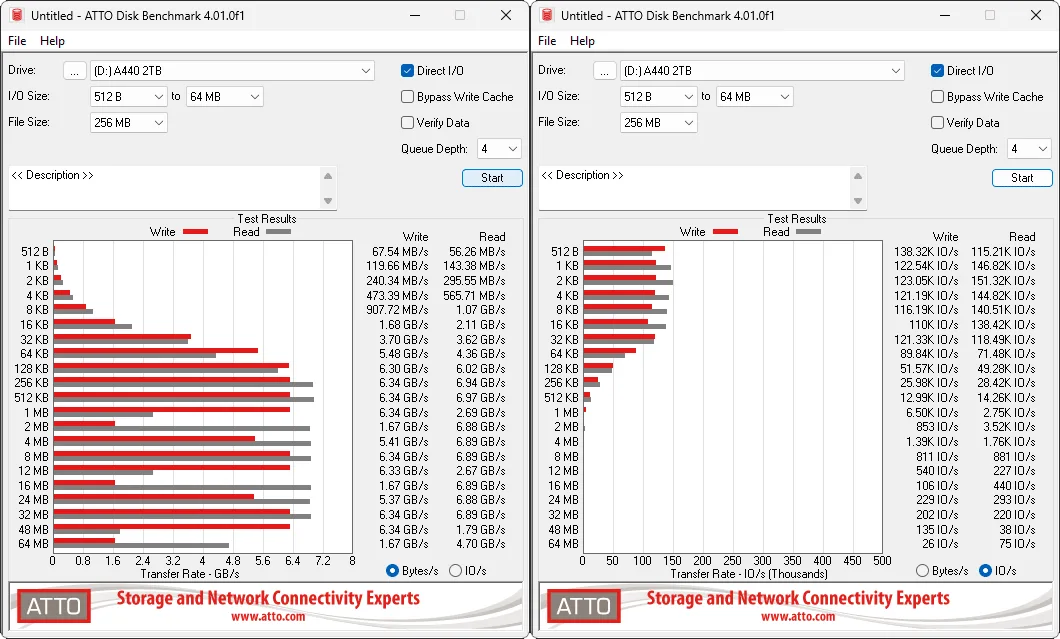Browse drives with '...' button in left window
The height and width of the screenshot is (639, 1060).
tap(74, 70)
